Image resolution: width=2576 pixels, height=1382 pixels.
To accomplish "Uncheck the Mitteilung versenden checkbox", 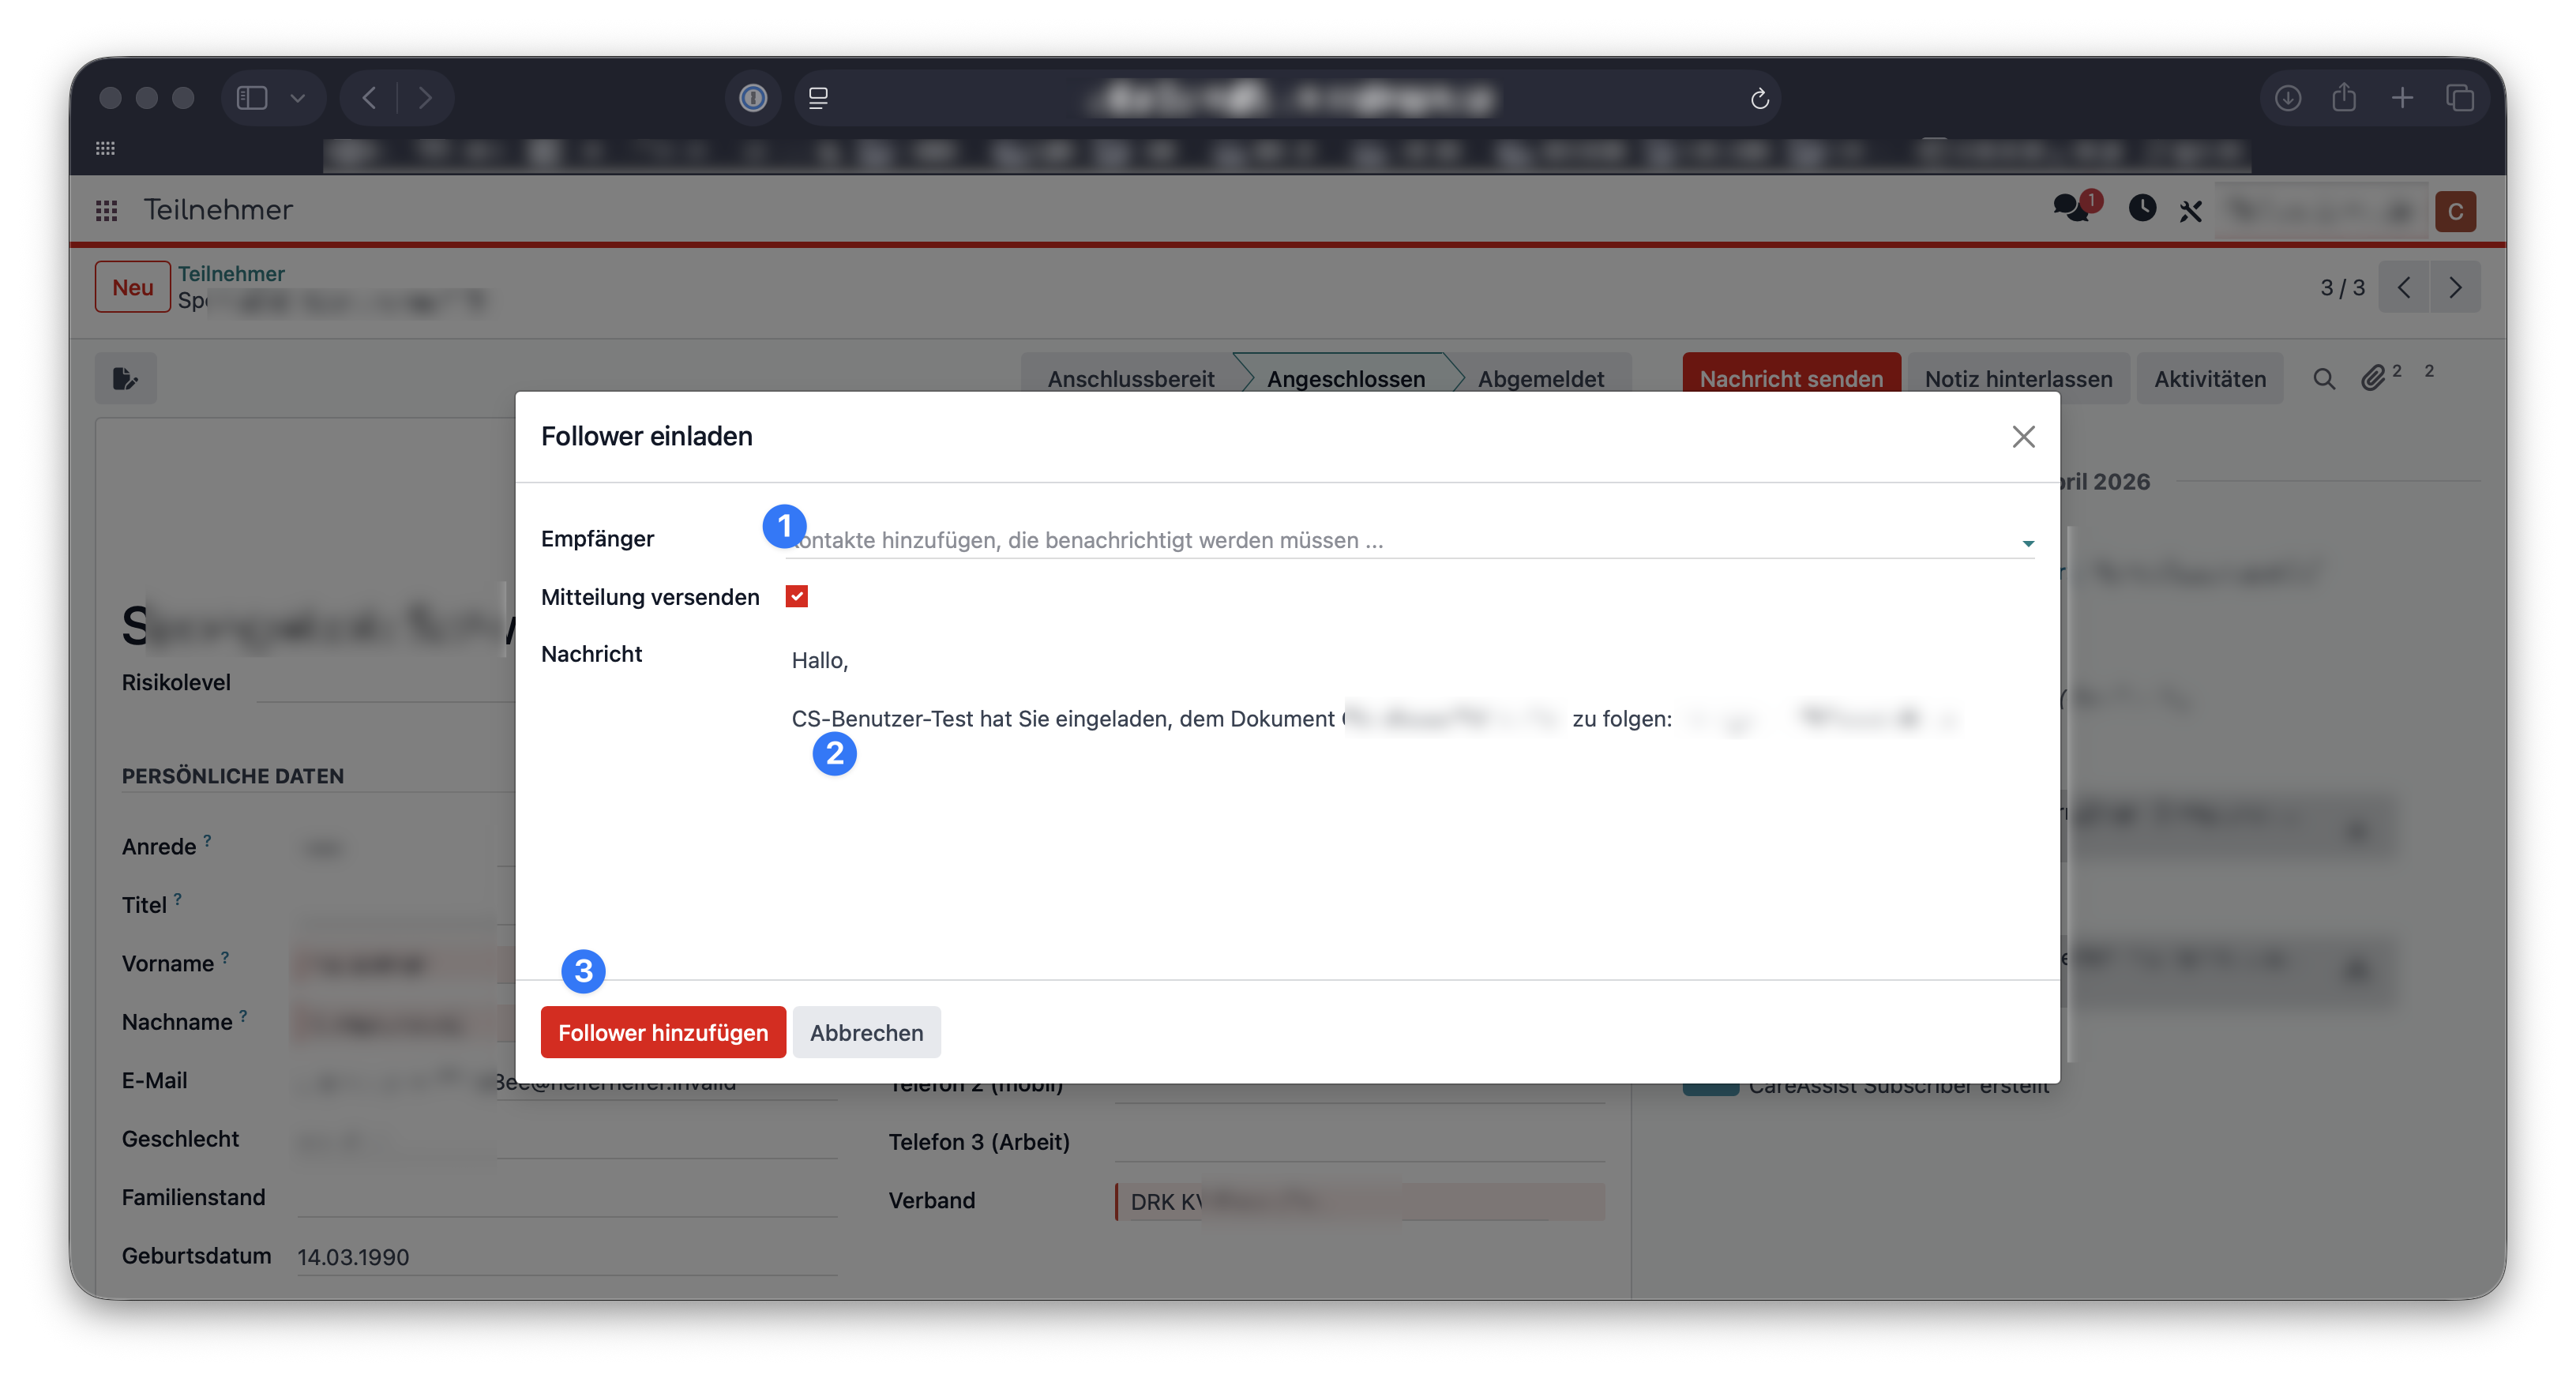I will pyautogui.click(x=797, y=597).
